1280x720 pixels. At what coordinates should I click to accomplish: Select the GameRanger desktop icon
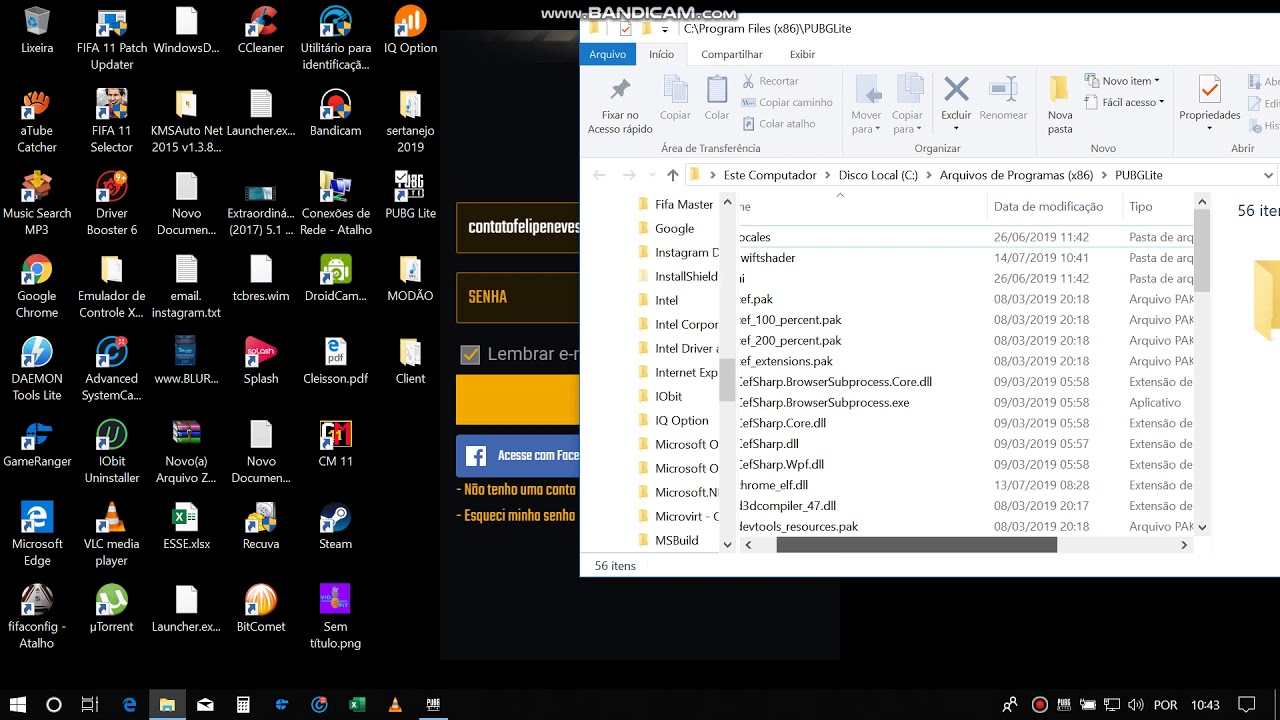(37, 443)
